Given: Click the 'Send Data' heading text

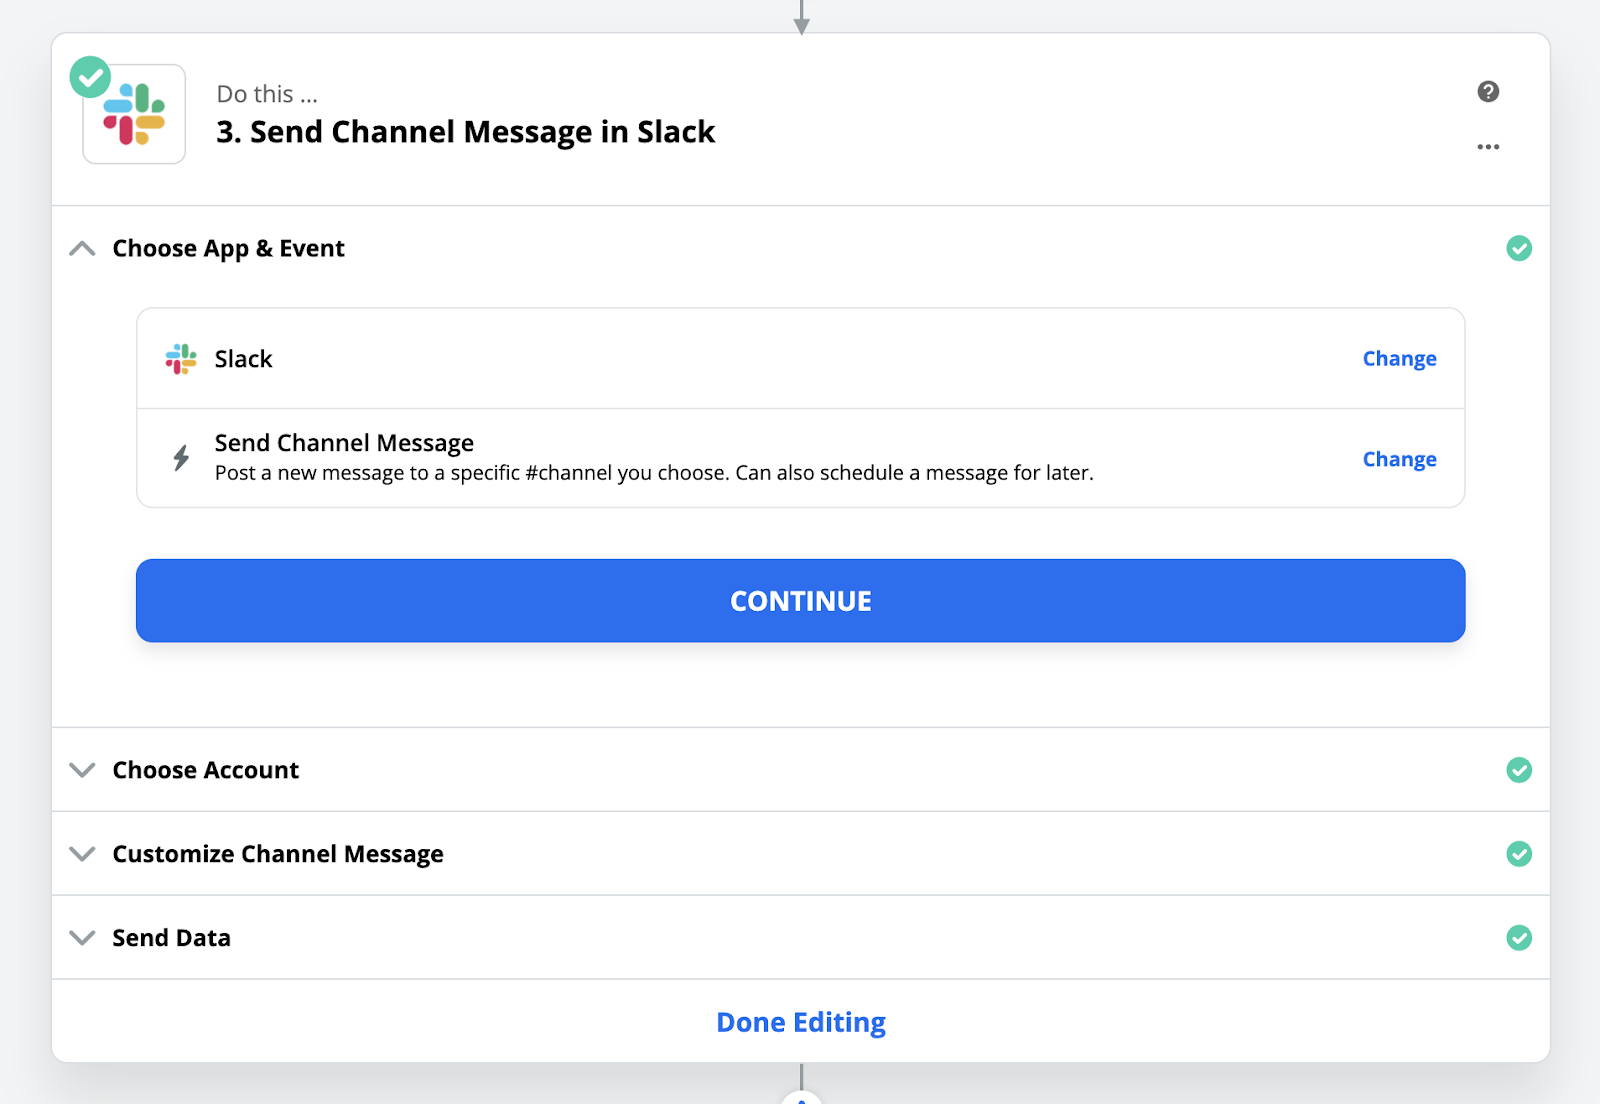Looking at the screenshot, I should pos(172,938).
